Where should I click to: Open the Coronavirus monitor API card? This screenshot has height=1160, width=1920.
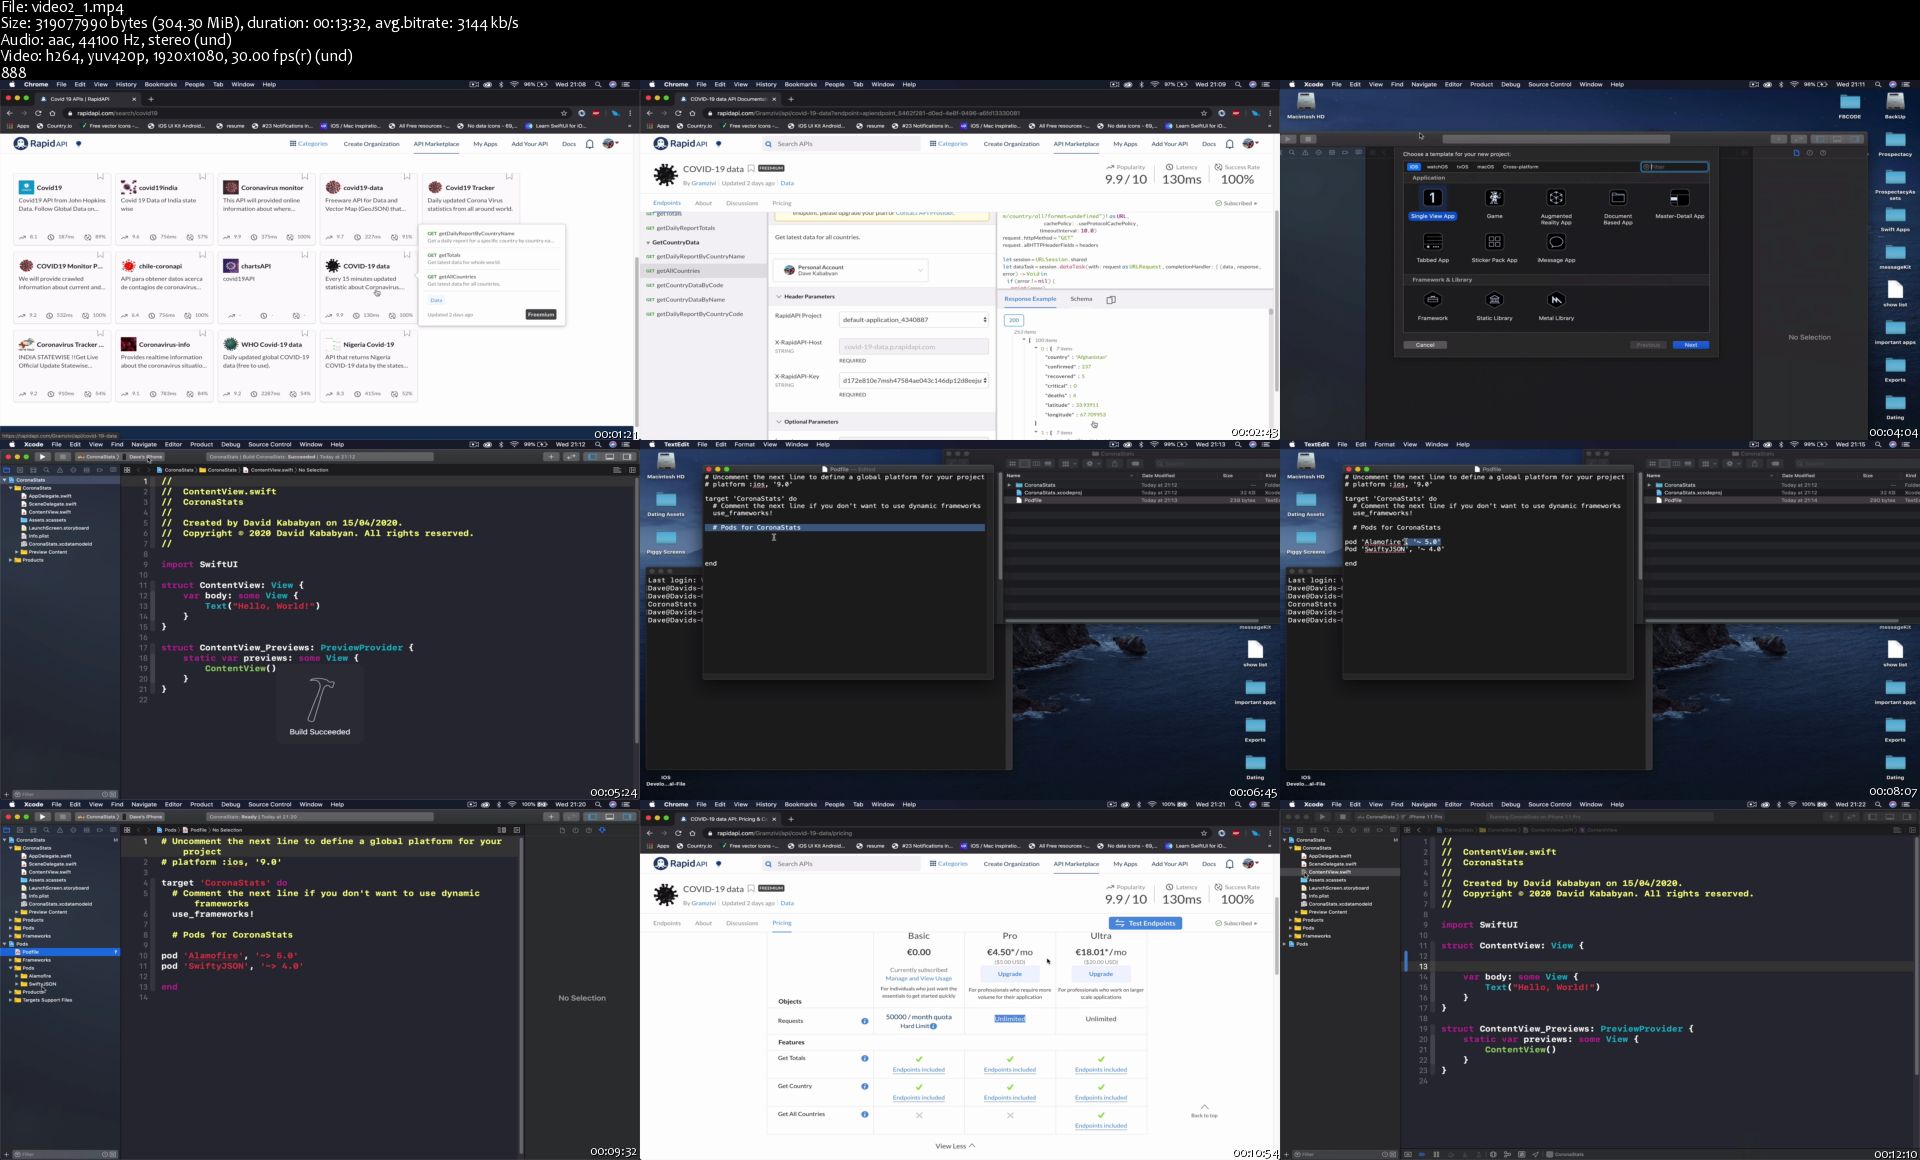click(265, 209)
